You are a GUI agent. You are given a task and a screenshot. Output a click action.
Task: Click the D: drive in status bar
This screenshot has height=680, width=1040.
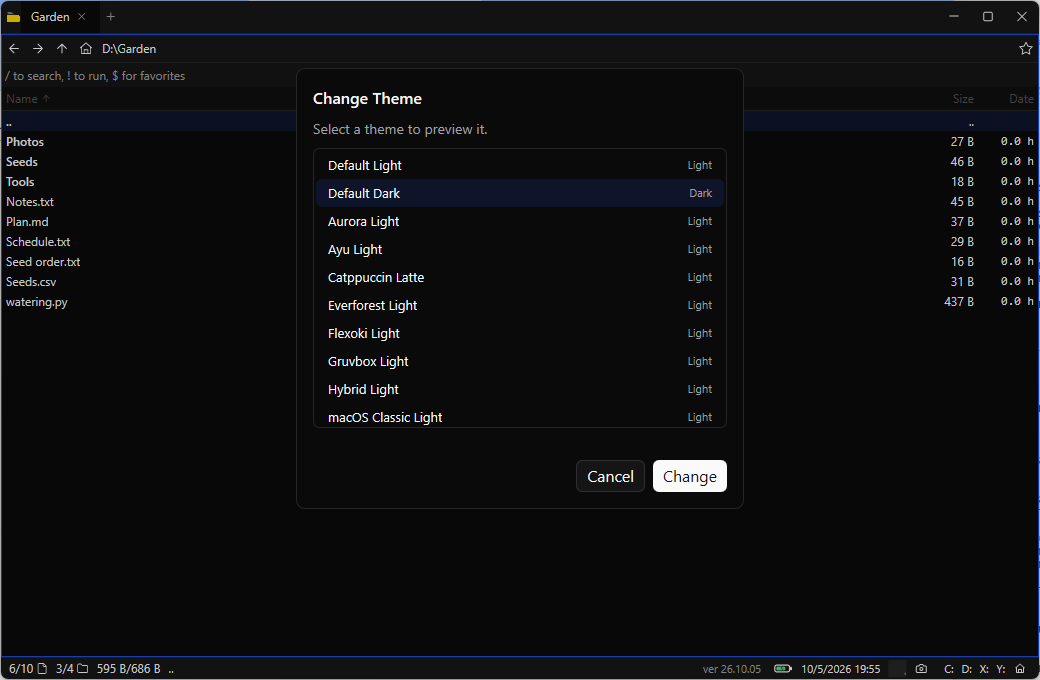(967, 669)
